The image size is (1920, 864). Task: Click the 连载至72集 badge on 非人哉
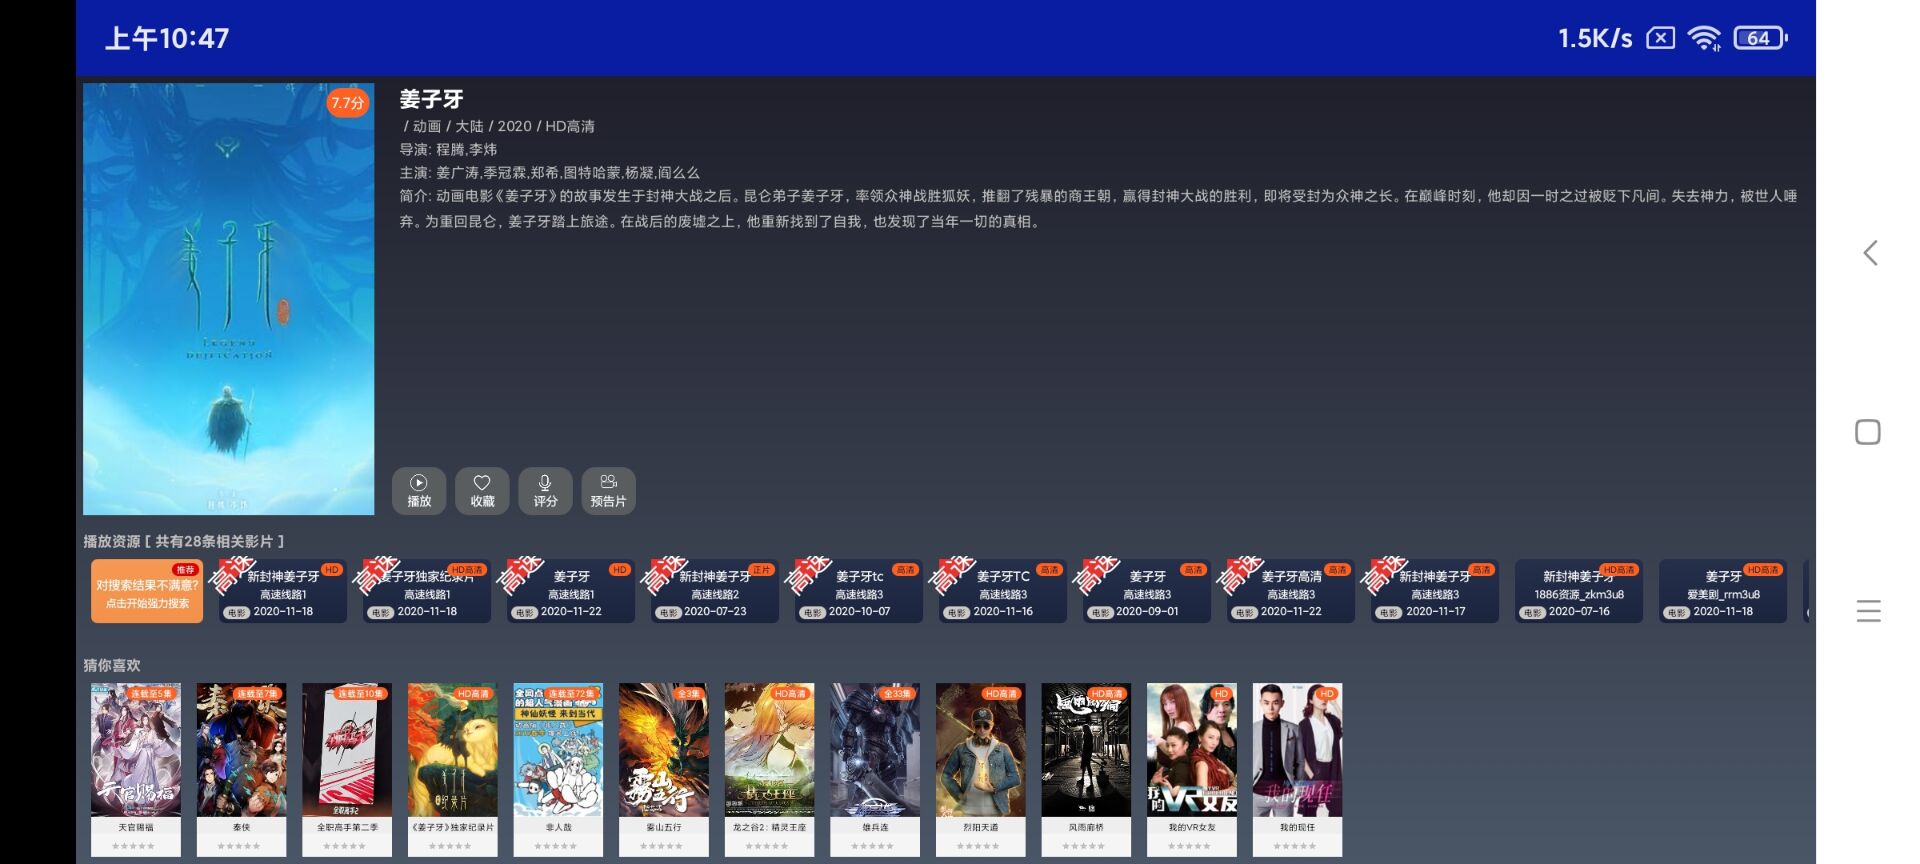click(x=571, y=693)
